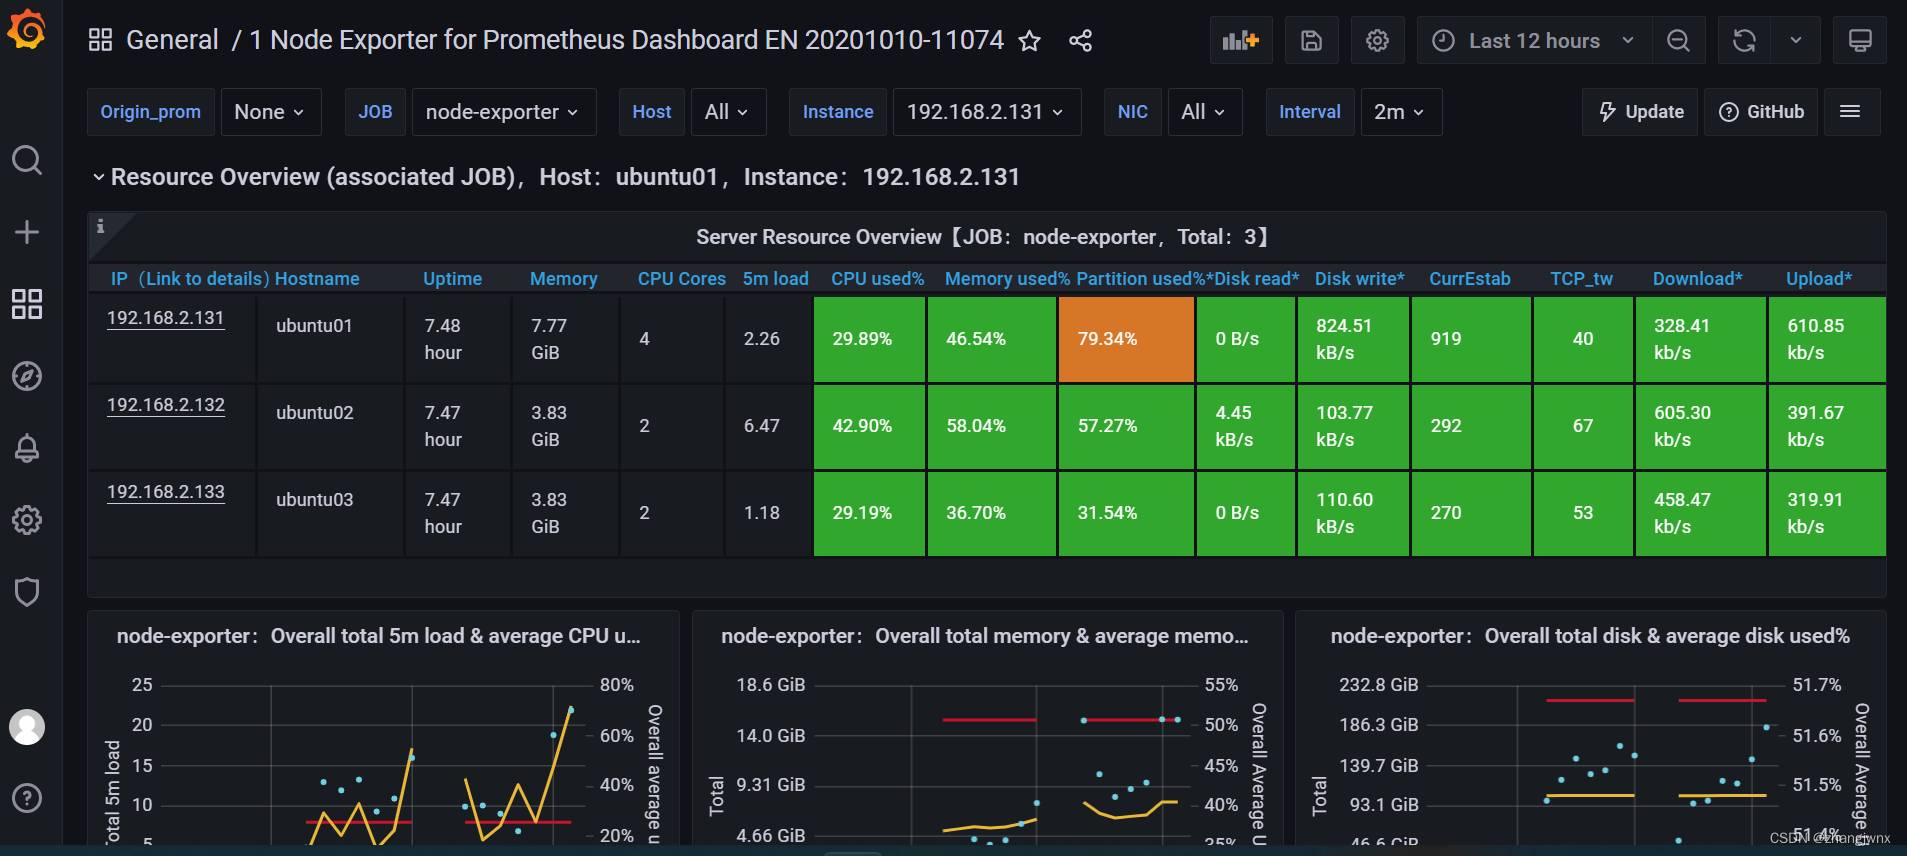Open the Interval 2m dropdown
Viewport: 1907px width, 856px height.
tap(1400, 112)
